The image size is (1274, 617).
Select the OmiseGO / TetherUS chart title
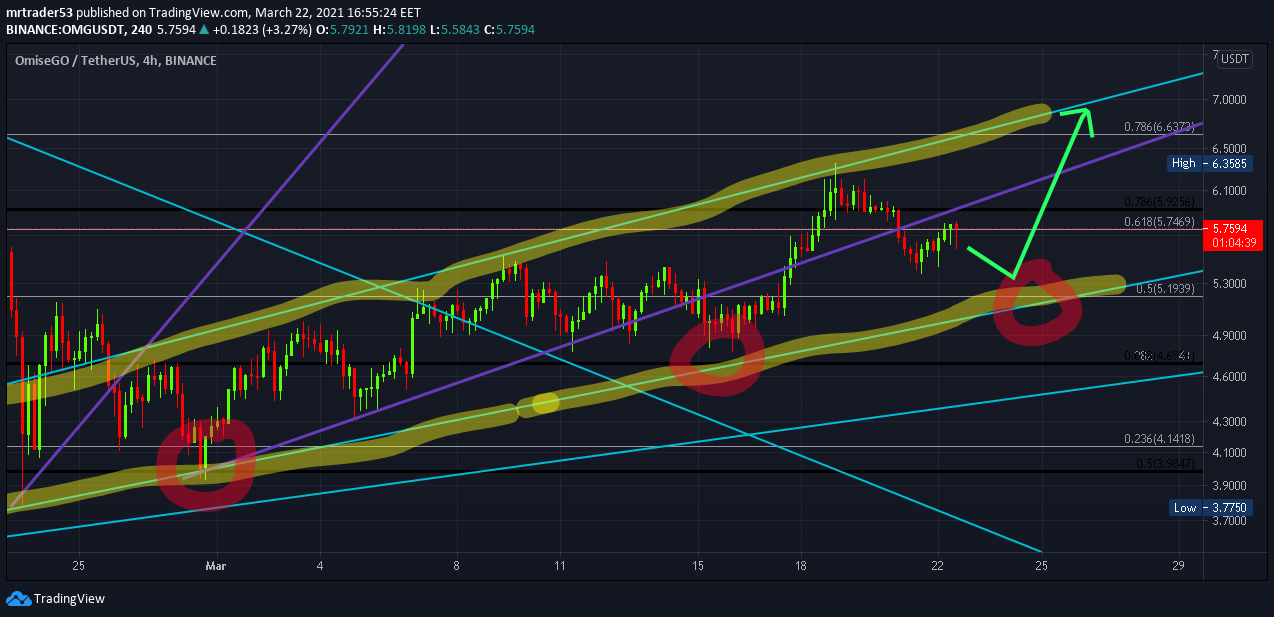[x=115, y=61]
